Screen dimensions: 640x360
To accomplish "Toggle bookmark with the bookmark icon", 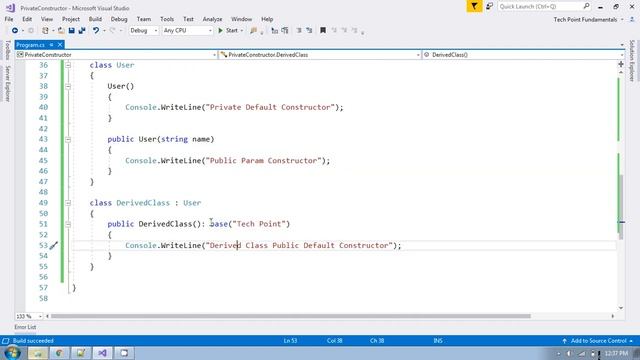I will click(323, 30).
